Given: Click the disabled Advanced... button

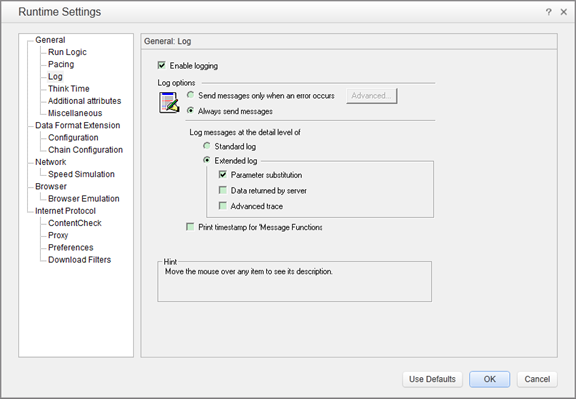Looking at the screenshot, I should (x=372, y=96).
